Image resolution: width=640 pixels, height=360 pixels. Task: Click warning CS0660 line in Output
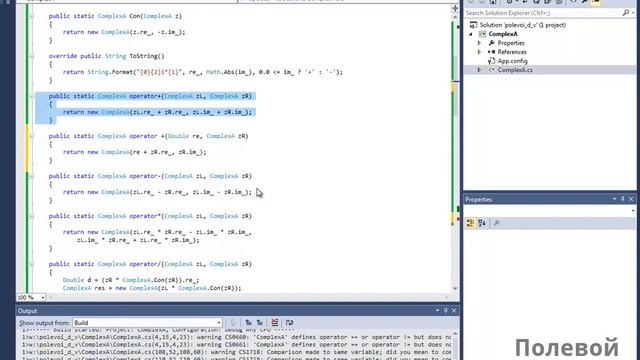tap(237, 337)
